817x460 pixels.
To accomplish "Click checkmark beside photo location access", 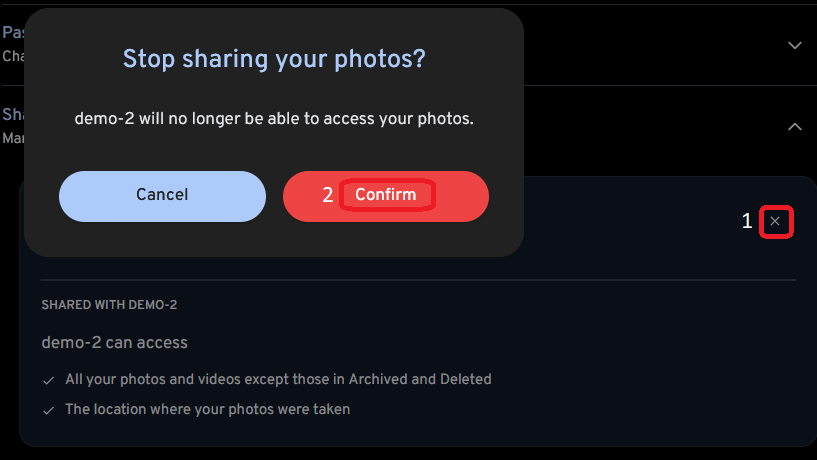I will tap(48, 410).
